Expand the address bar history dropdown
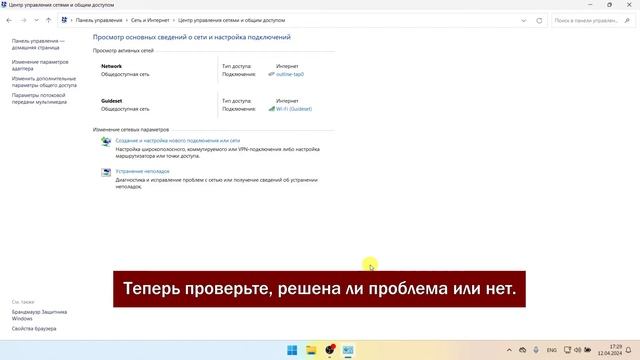The height and width of the screenshot is (360, 640). 524,20
